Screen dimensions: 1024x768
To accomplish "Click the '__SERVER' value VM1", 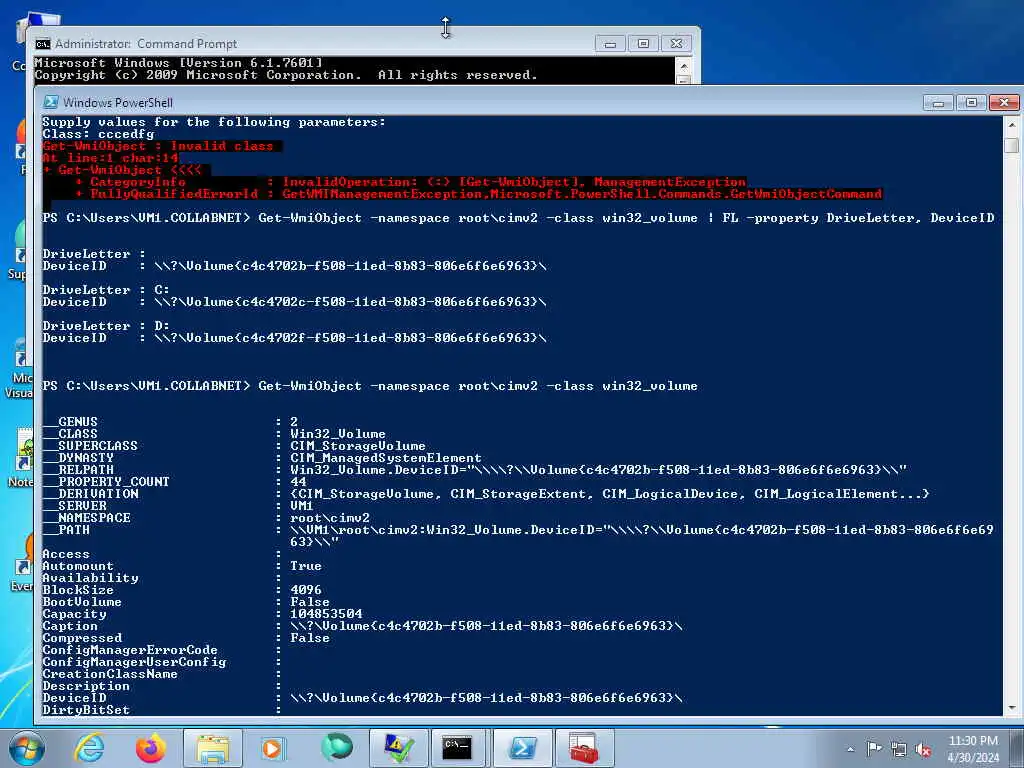I will tap(302, 505).
